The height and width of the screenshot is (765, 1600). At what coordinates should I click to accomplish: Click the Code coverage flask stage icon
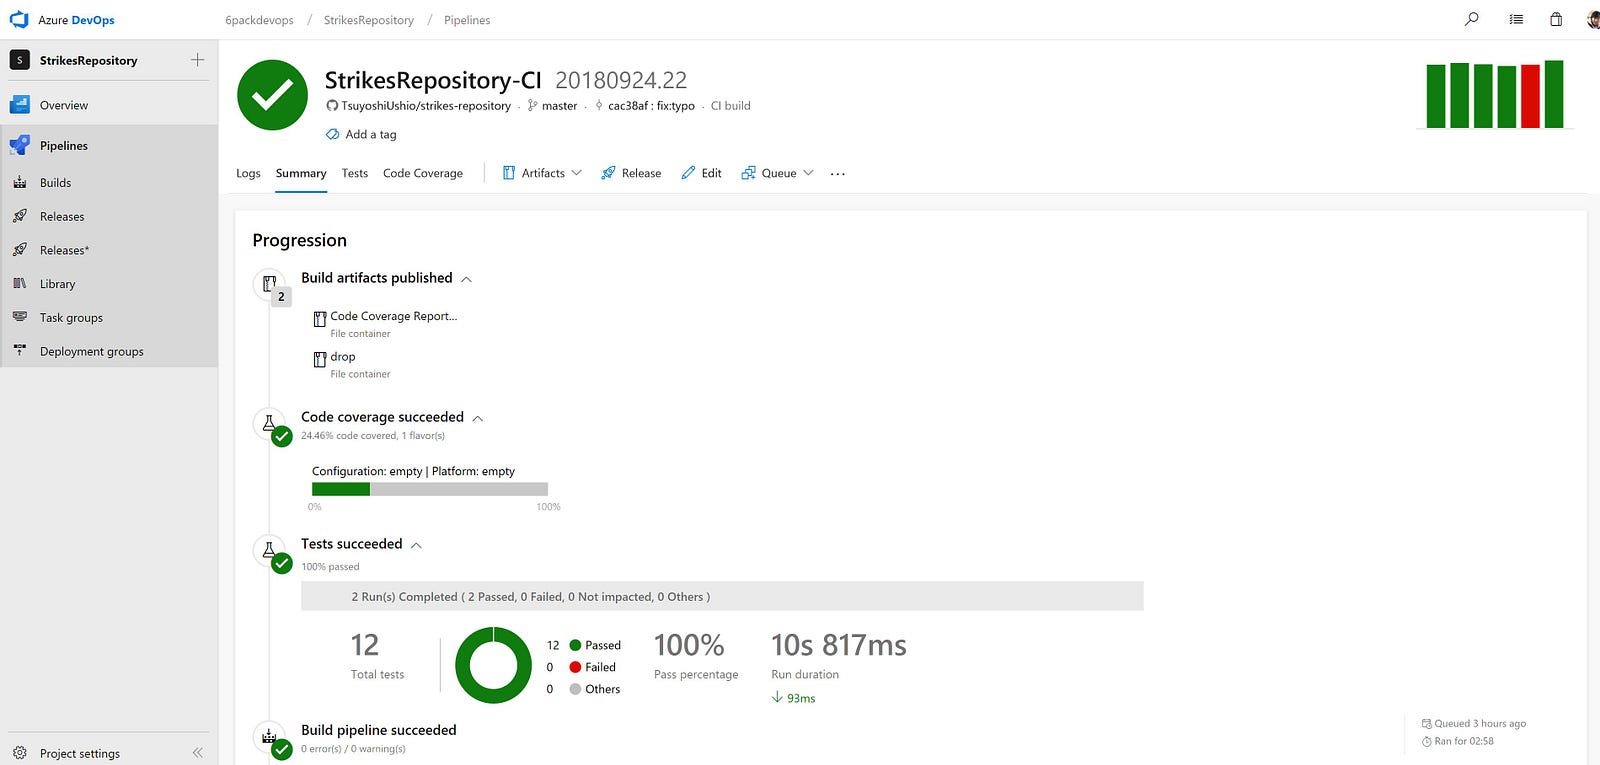(269, 424)
